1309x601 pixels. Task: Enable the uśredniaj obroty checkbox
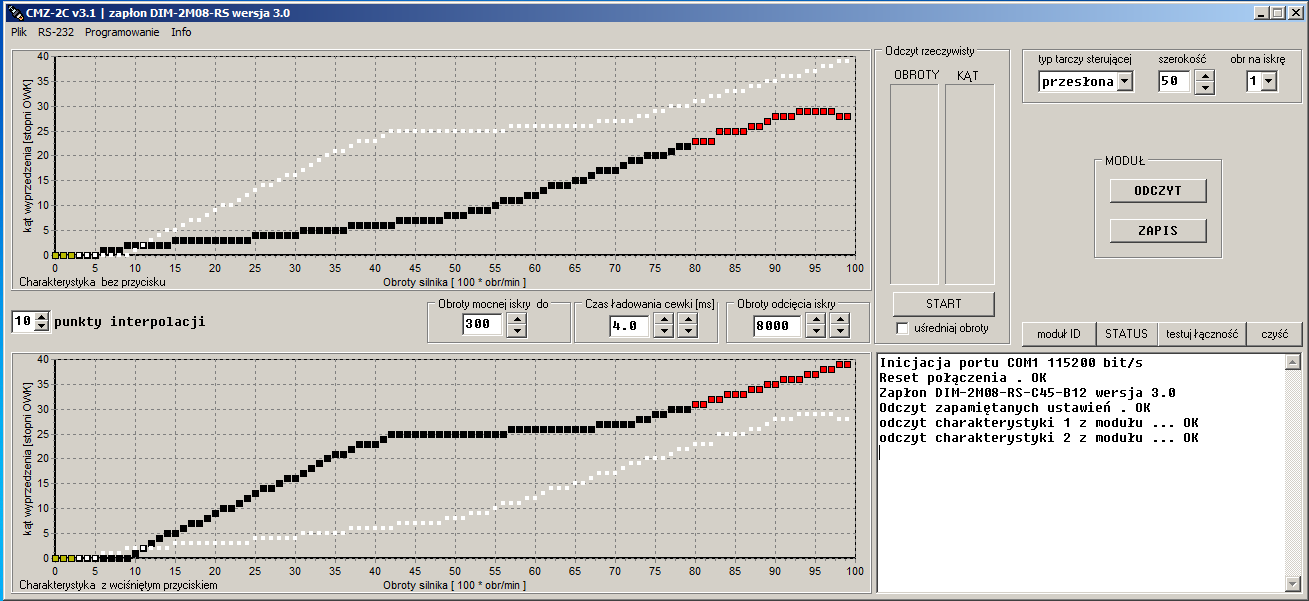(903, 328)
